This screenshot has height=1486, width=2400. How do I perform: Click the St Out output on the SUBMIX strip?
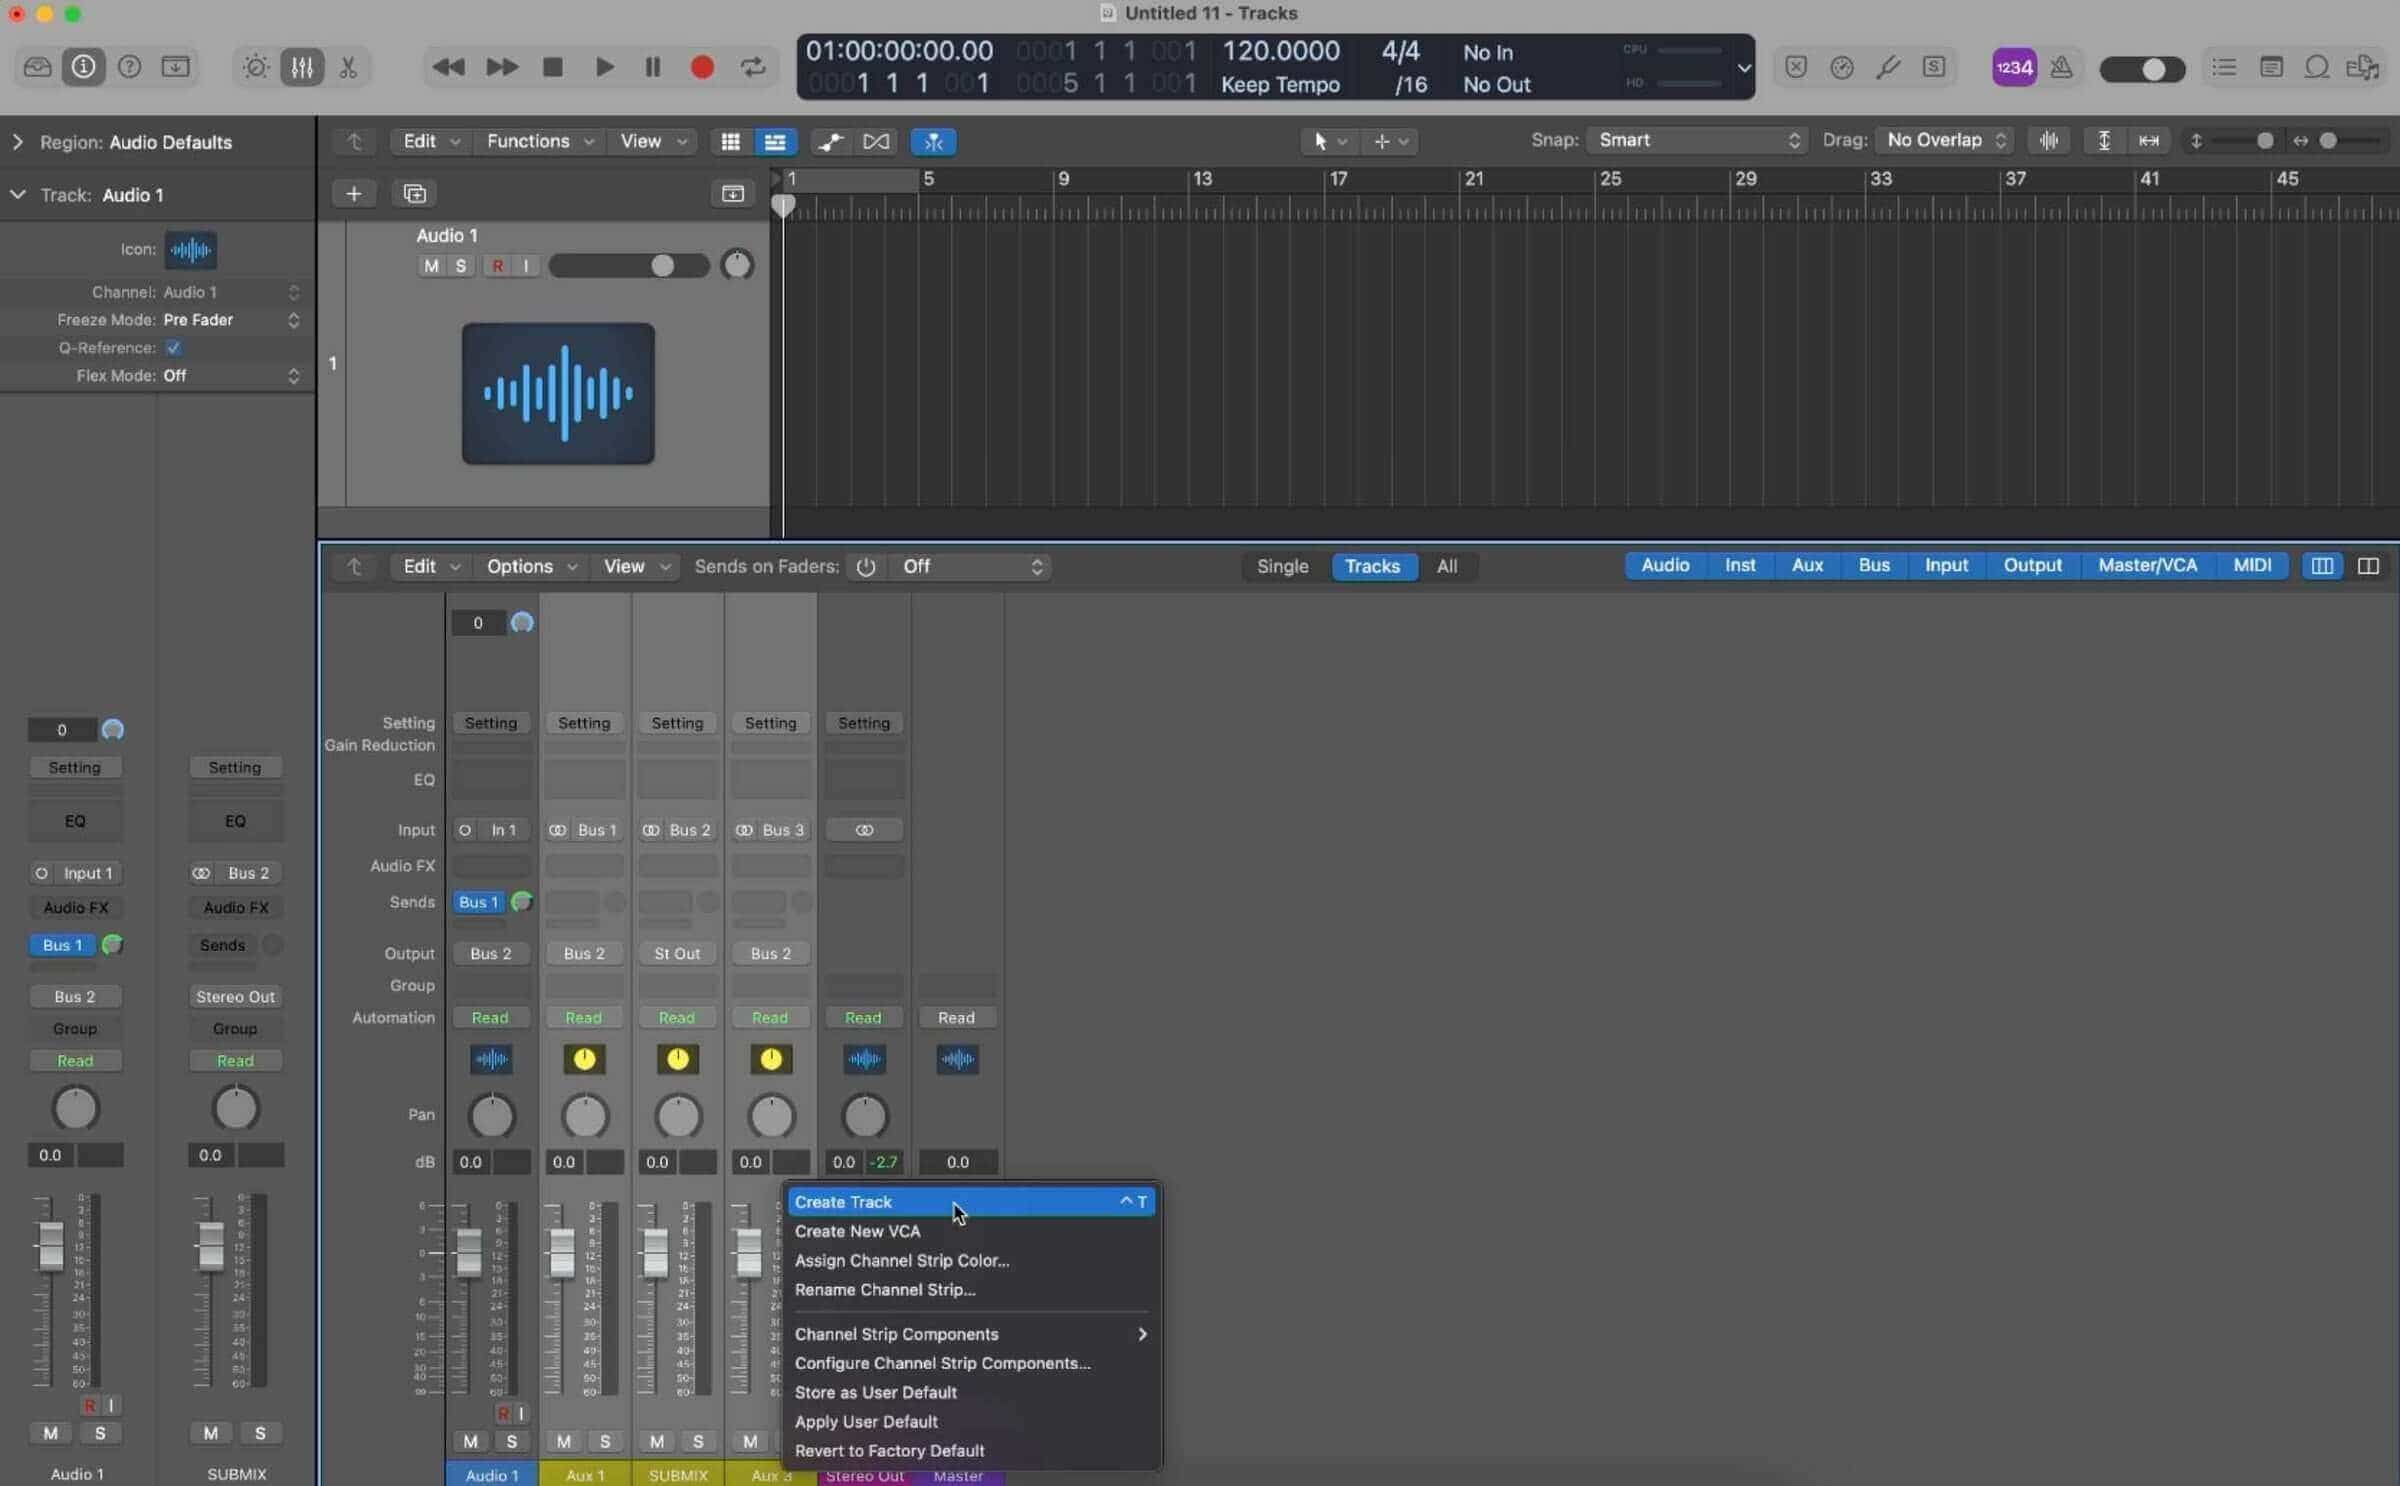pos(677,954)
